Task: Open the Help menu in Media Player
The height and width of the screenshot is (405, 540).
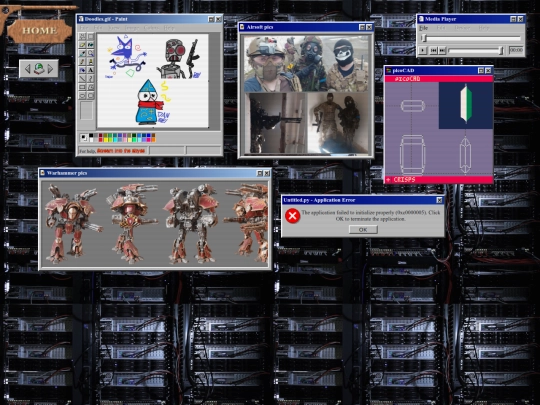Action: click(484, 28)
